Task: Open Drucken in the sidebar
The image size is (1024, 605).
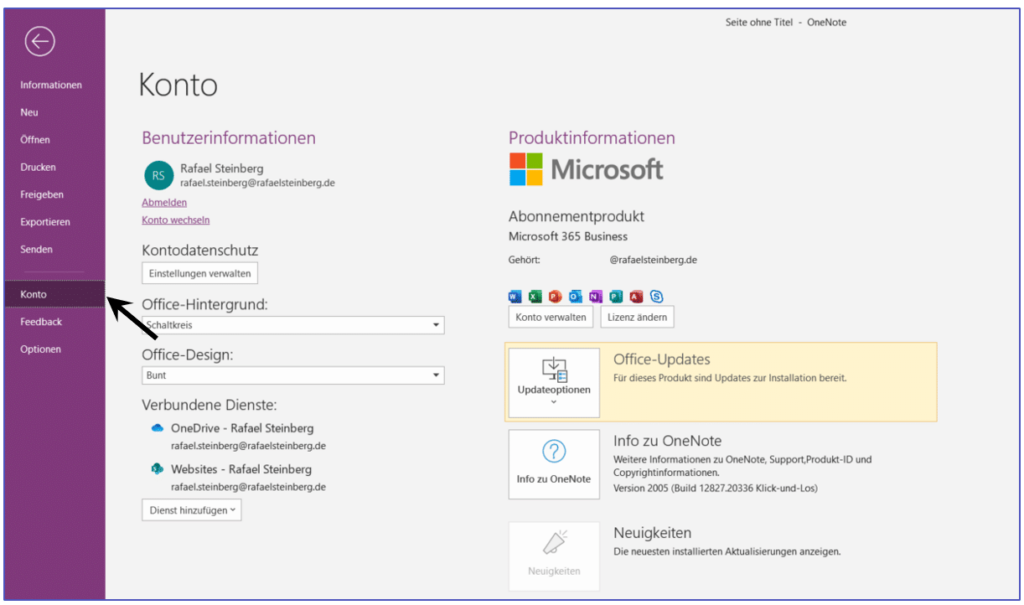Action: tap(38, 167)
